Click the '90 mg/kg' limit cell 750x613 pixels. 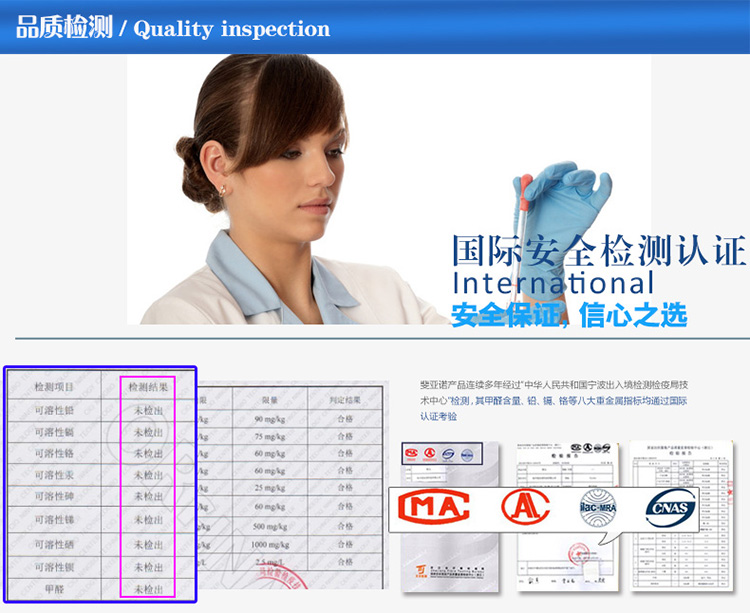(x=270, y=419)
